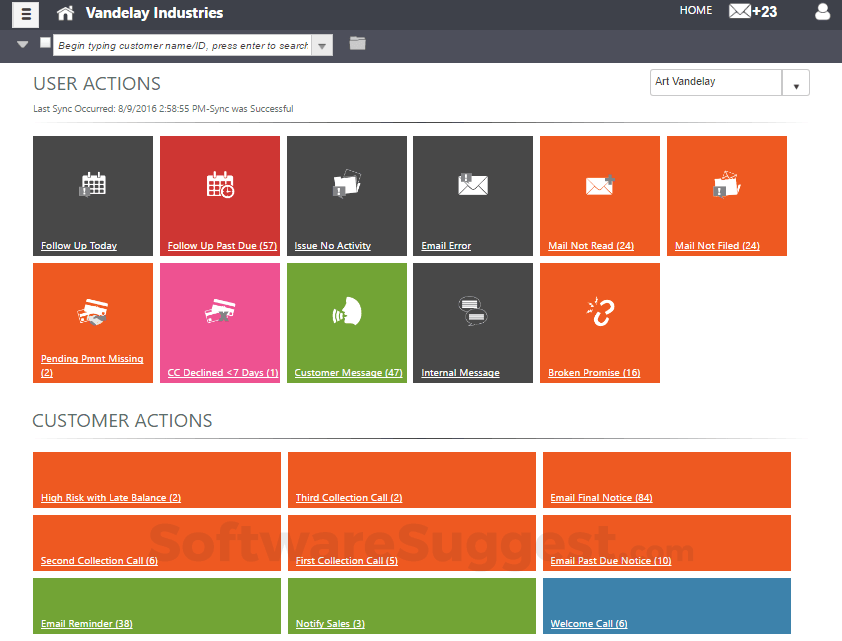Expand the customer search dropdown arrow
Viewport: 842px width, 641px height.
point(321,46)
